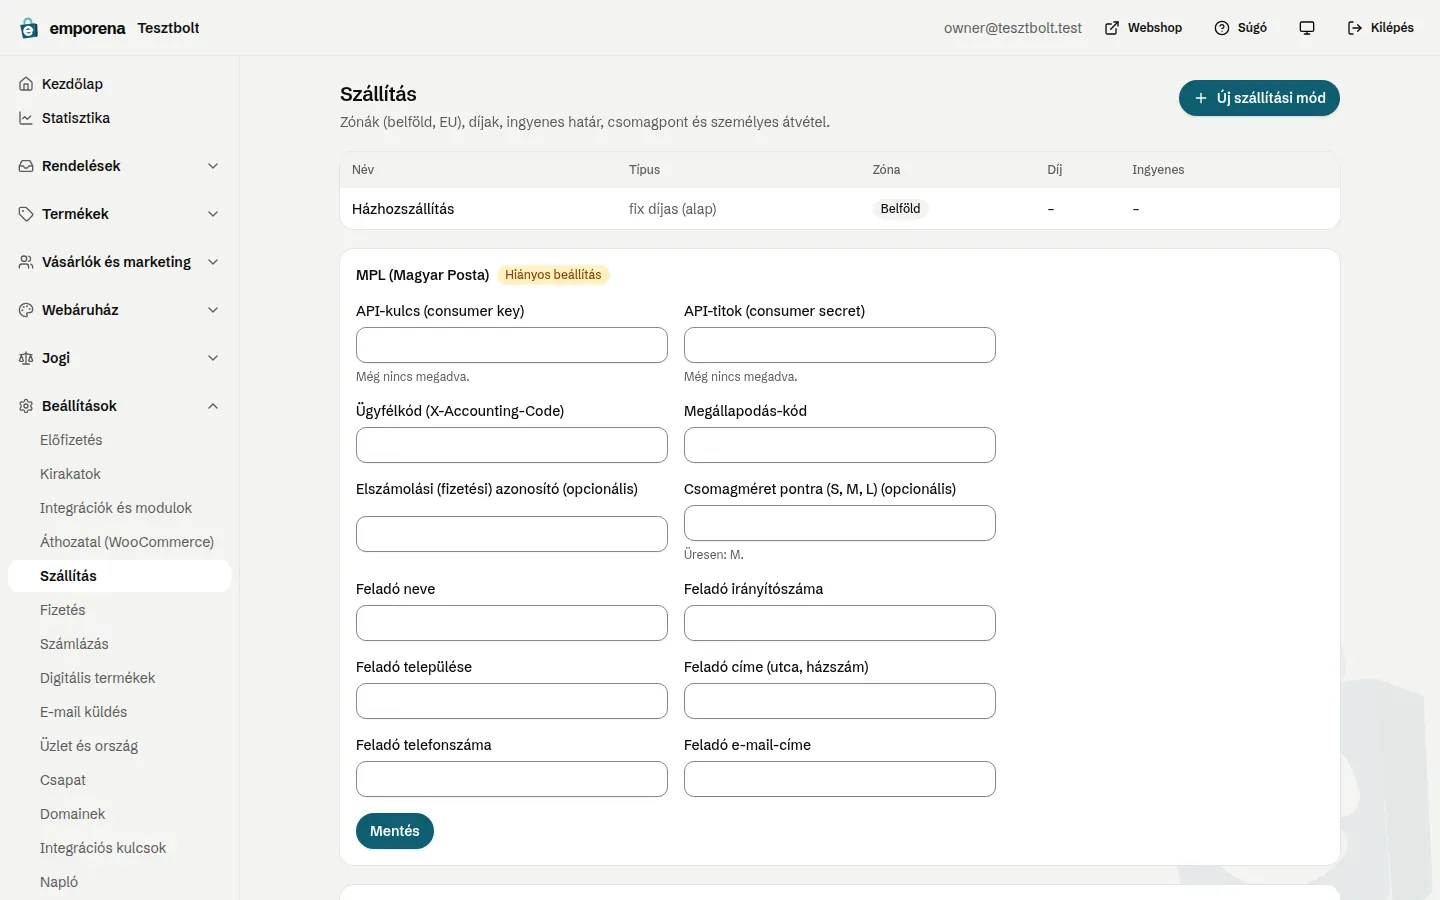Click the emporena logo icon
This screenshot has height=900, width=1440.
(29, 28)
